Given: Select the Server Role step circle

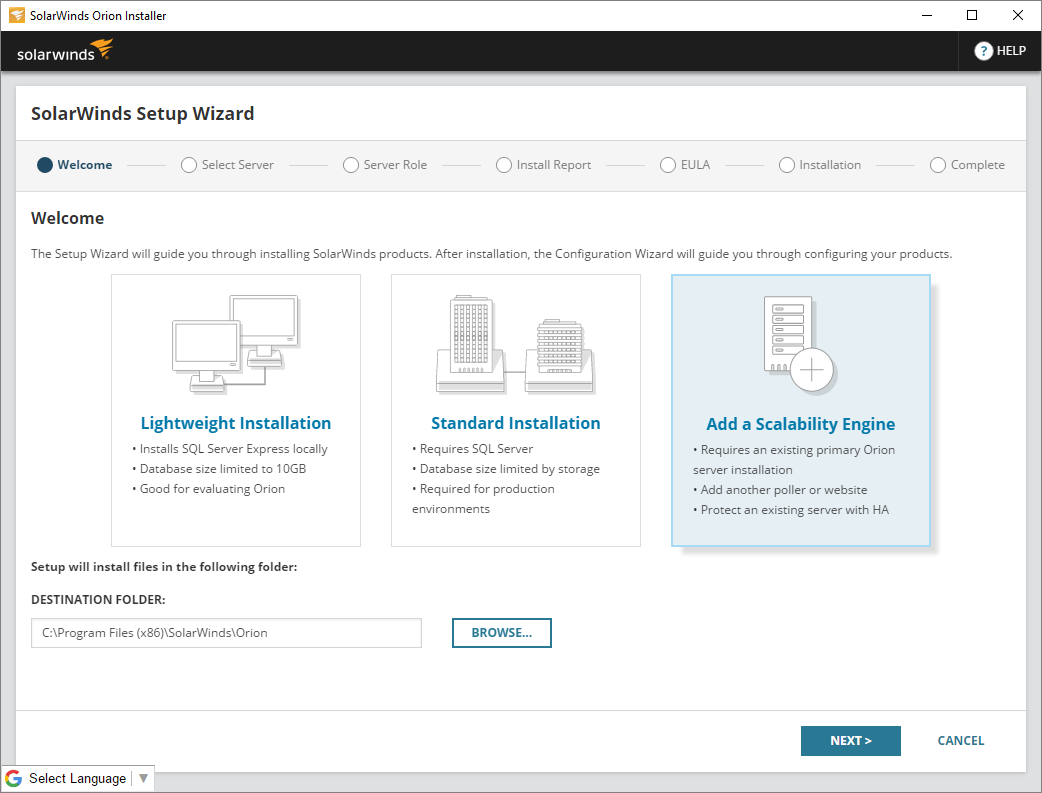Looking at the screenshot, I should pos(351,165).
